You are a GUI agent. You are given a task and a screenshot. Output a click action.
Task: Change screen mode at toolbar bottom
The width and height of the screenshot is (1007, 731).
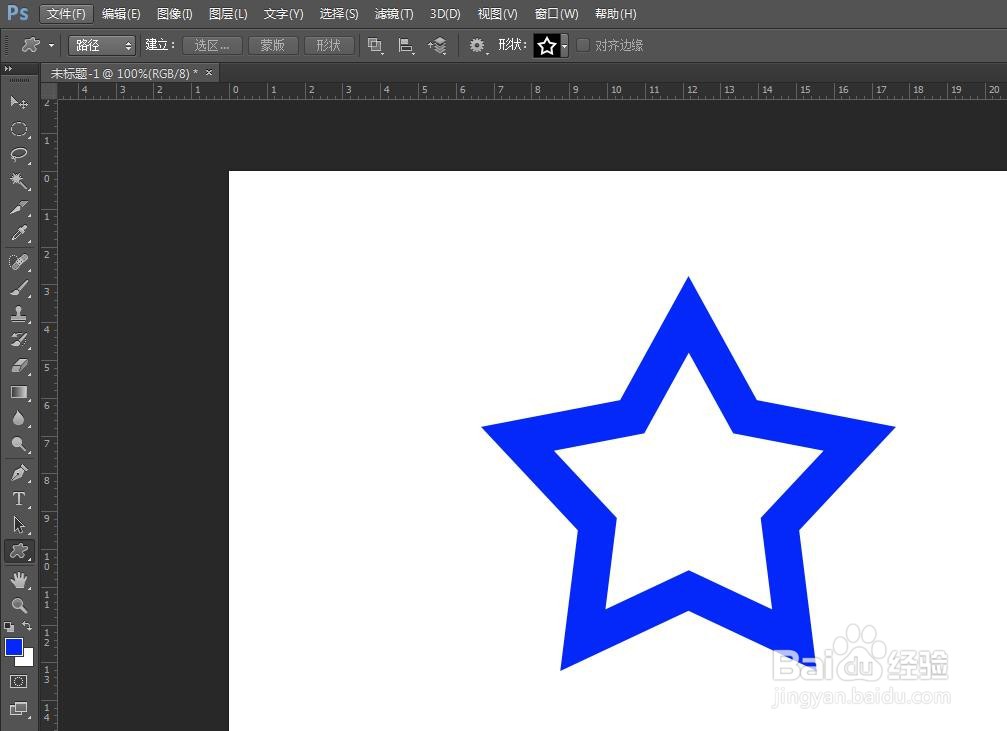(19, 709)
